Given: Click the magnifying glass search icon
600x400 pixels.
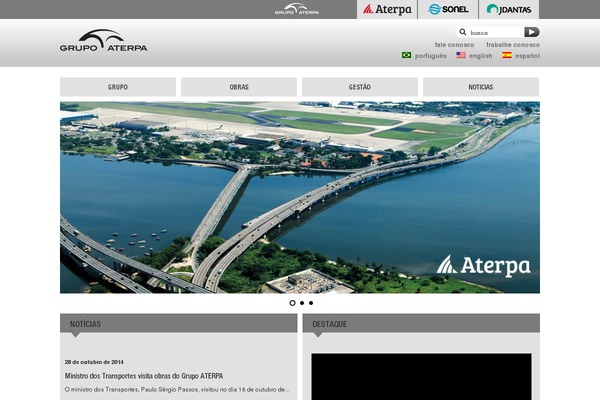Looking at the screenshot, I should coord(463,32).
